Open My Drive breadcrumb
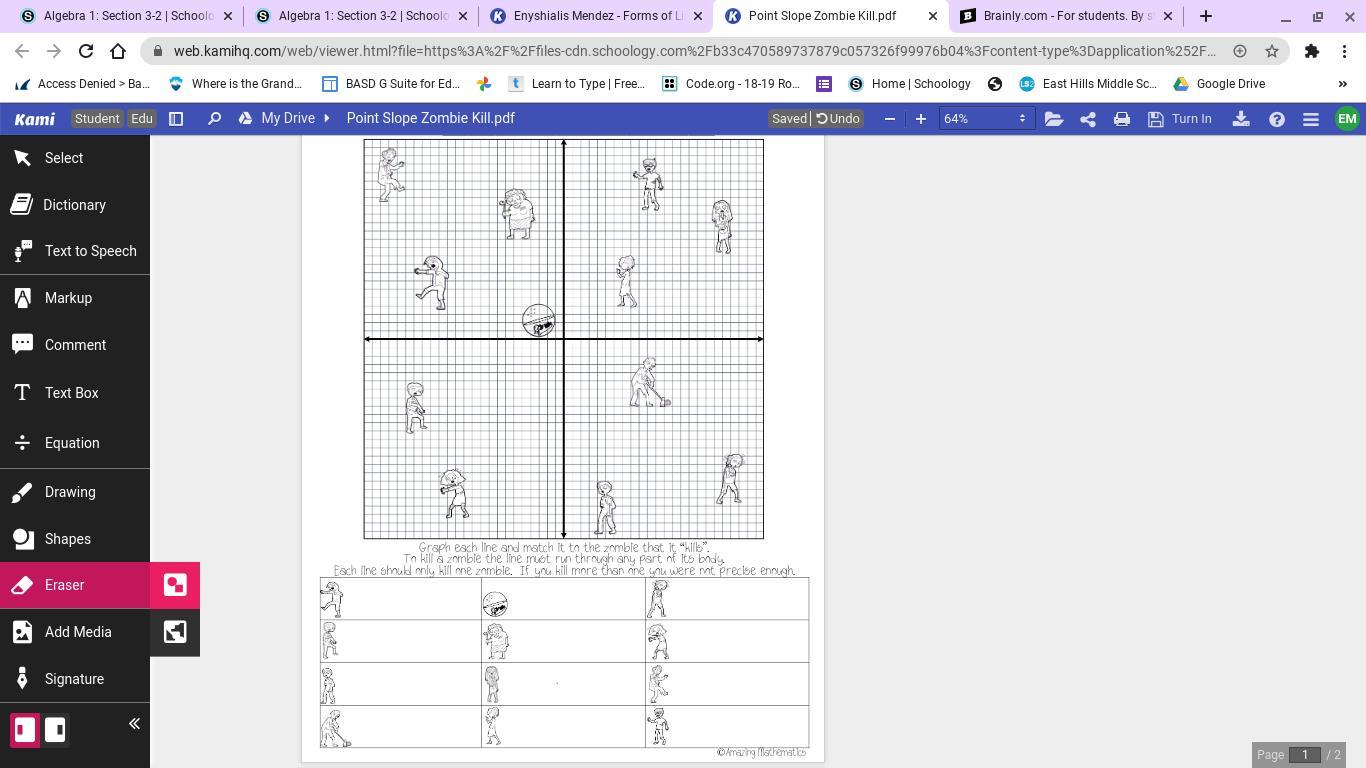Screen dimensions: 1366x768 288,118
